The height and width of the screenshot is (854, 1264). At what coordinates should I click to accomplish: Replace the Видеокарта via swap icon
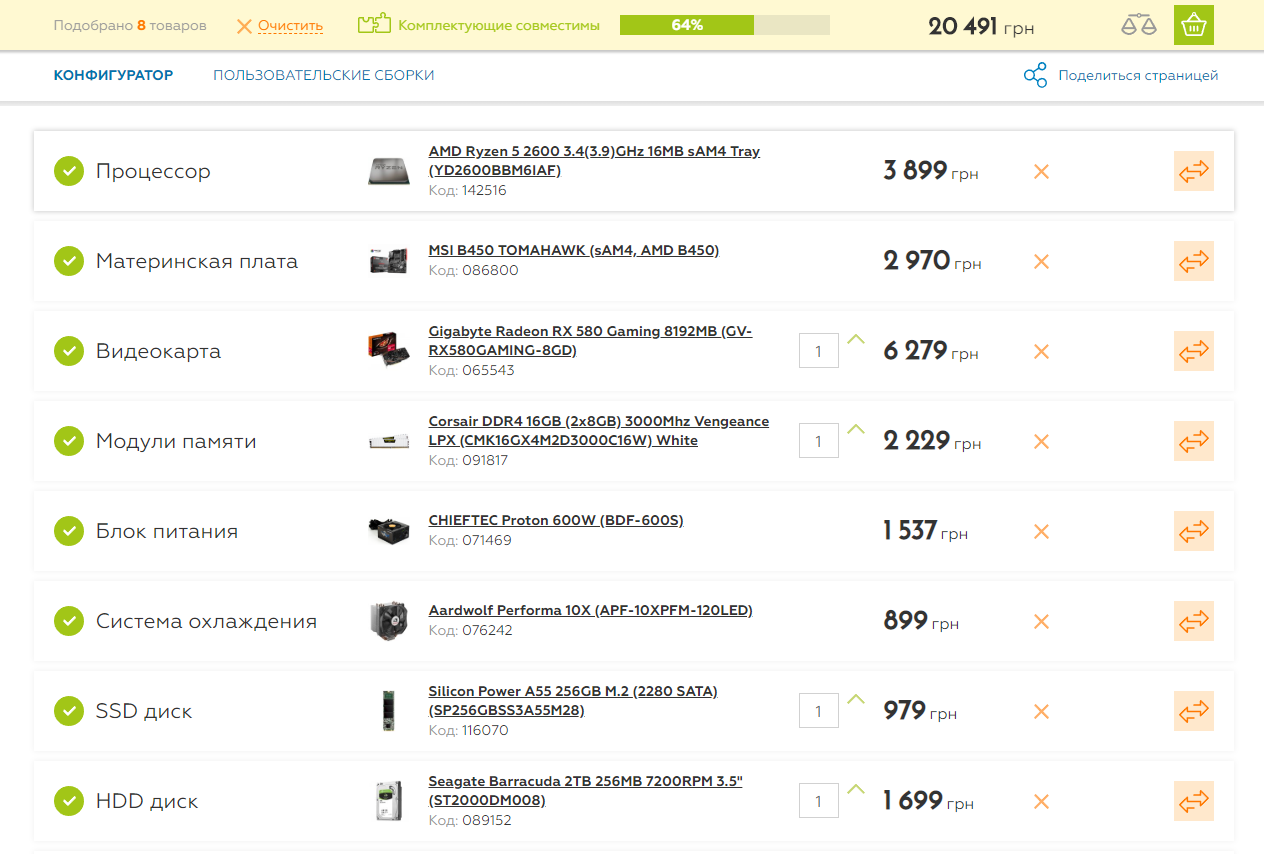coord(1194,351)
